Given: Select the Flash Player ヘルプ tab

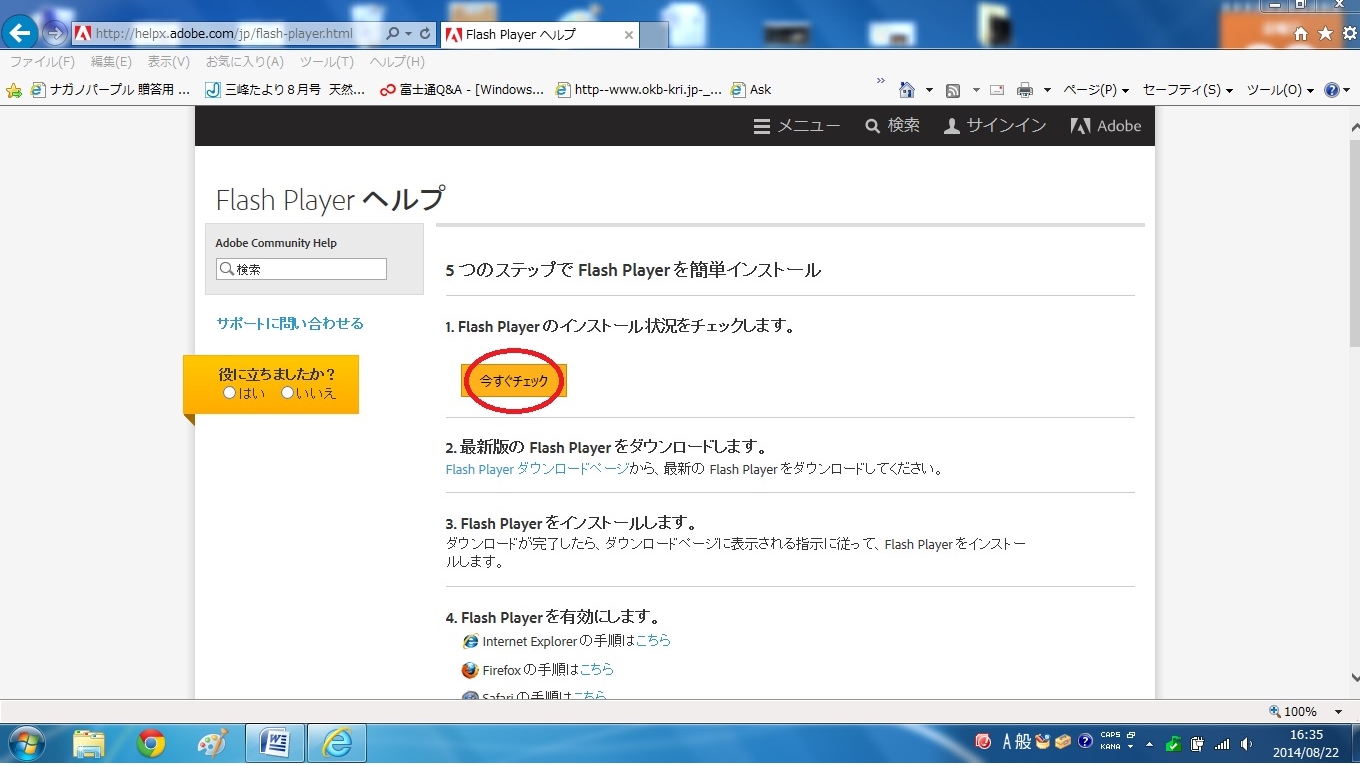Looking at the screenshot, I should 539,34.
